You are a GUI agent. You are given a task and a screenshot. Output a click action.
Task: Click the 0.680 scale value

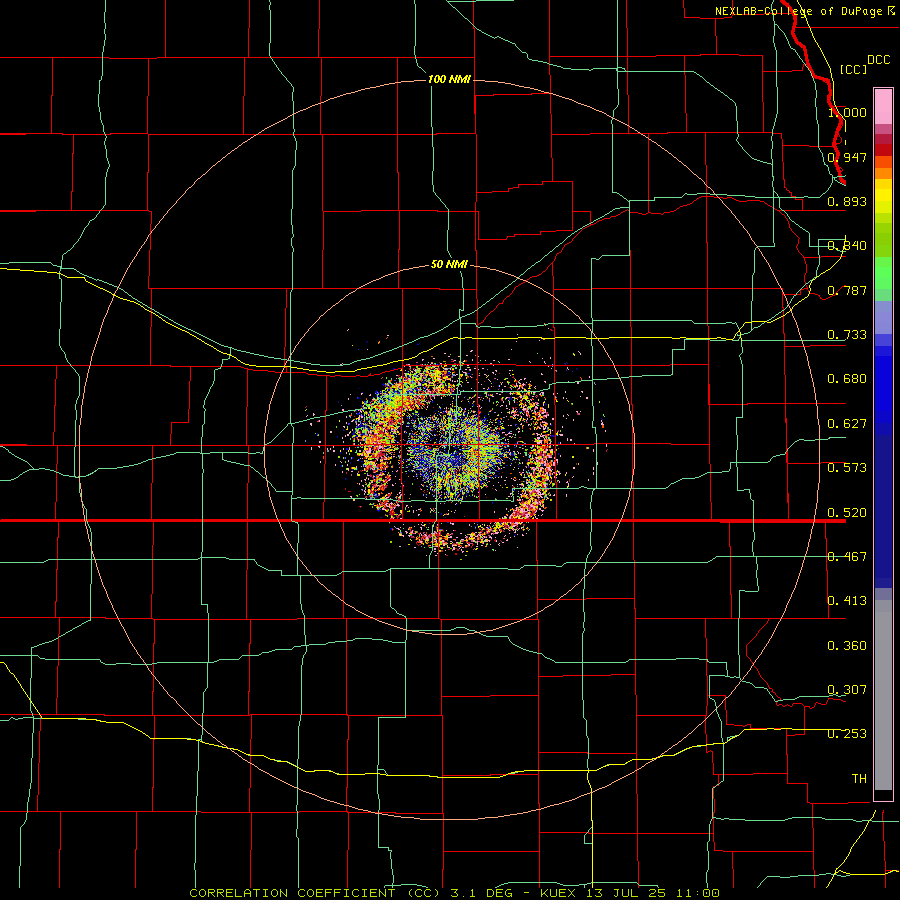(847, 379)
